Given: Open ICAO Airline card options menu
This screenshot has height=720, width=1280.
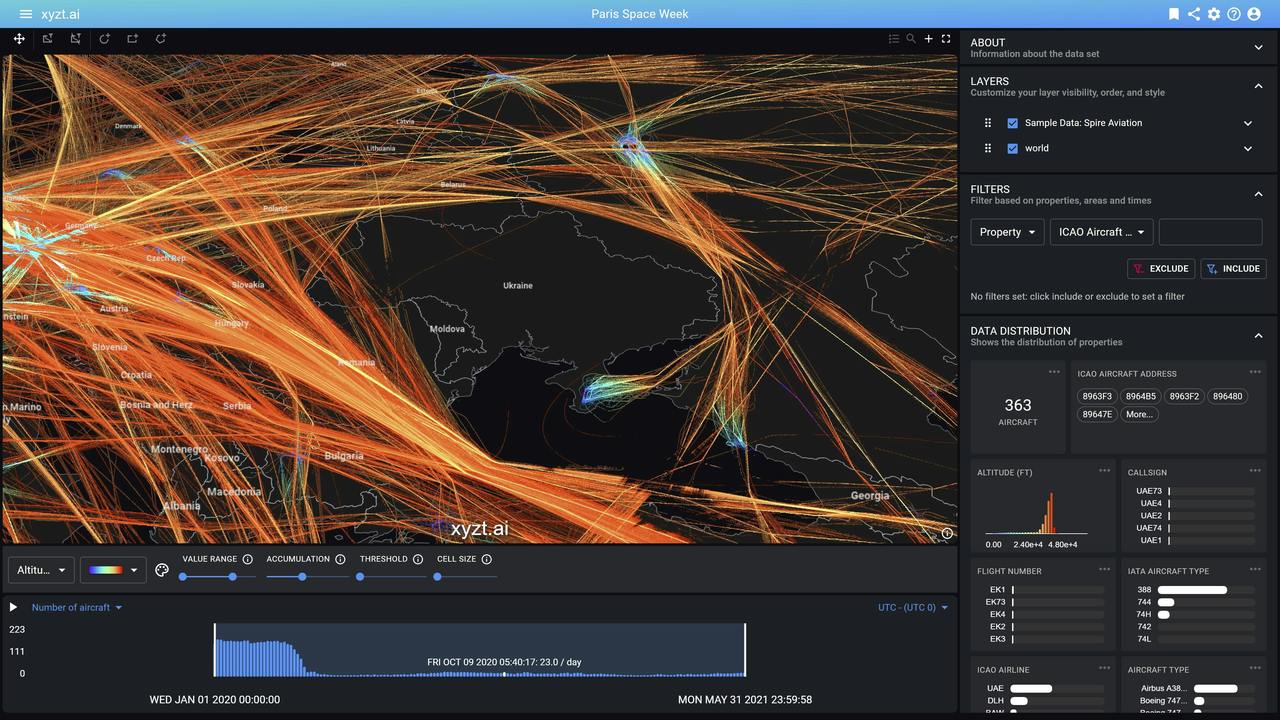Looking at the screenshot, I should pyautogui.click(x=1105, y=668).
